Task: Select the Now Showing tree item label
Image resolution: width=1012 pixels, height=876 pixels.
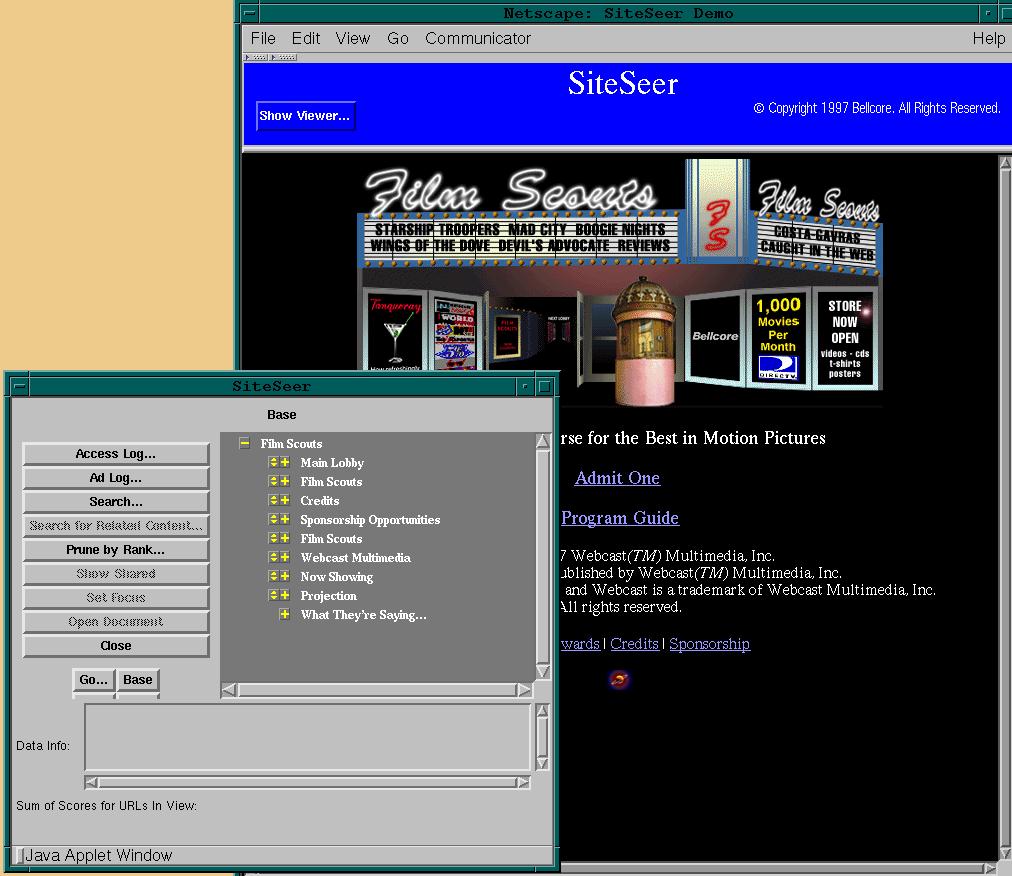Action: (336, 576)
